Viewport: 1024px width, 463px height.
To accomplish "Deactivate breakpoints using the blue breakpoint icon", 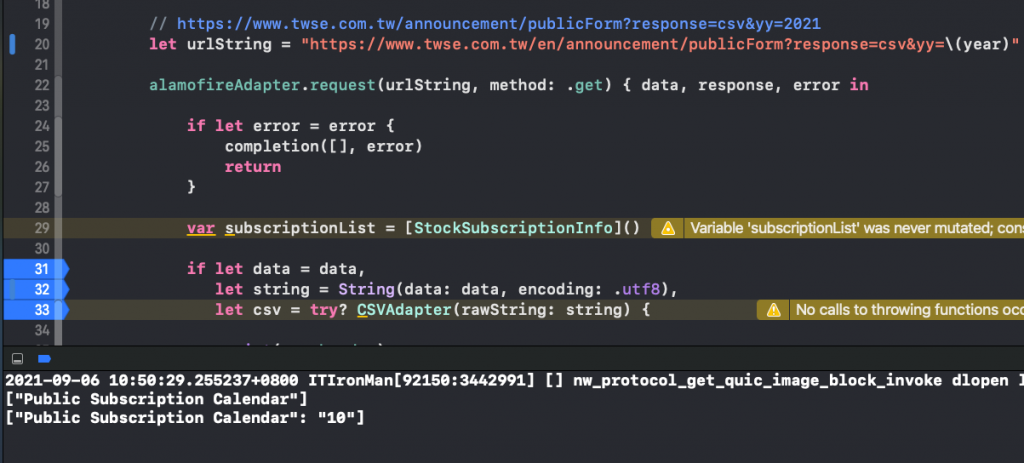I will tap(43, 357).
